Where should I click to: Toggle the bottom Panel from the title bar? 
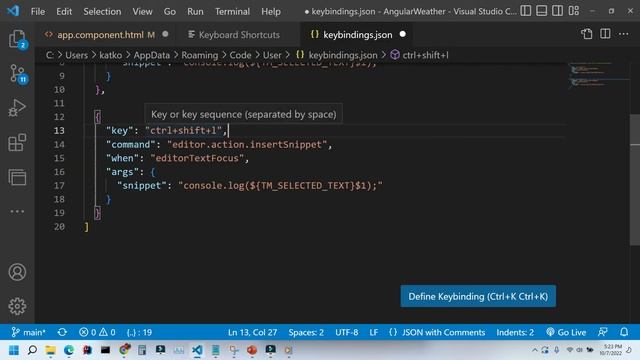(x=542, y=11)
